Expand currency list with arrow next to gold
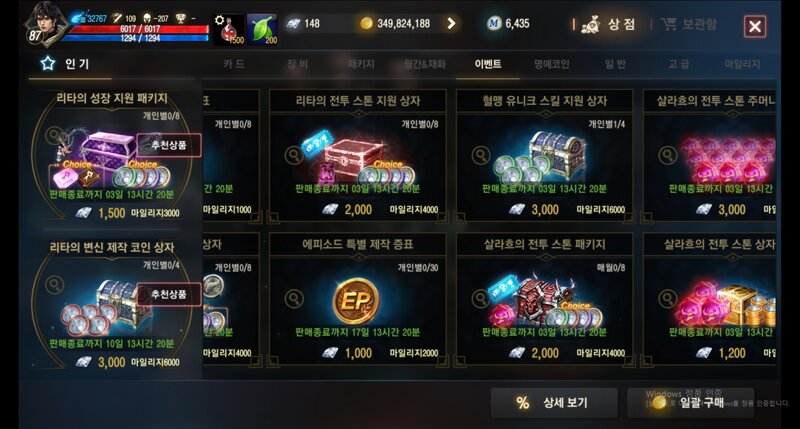800x429 pixels. pyautogui.click(x=451, y=23)
